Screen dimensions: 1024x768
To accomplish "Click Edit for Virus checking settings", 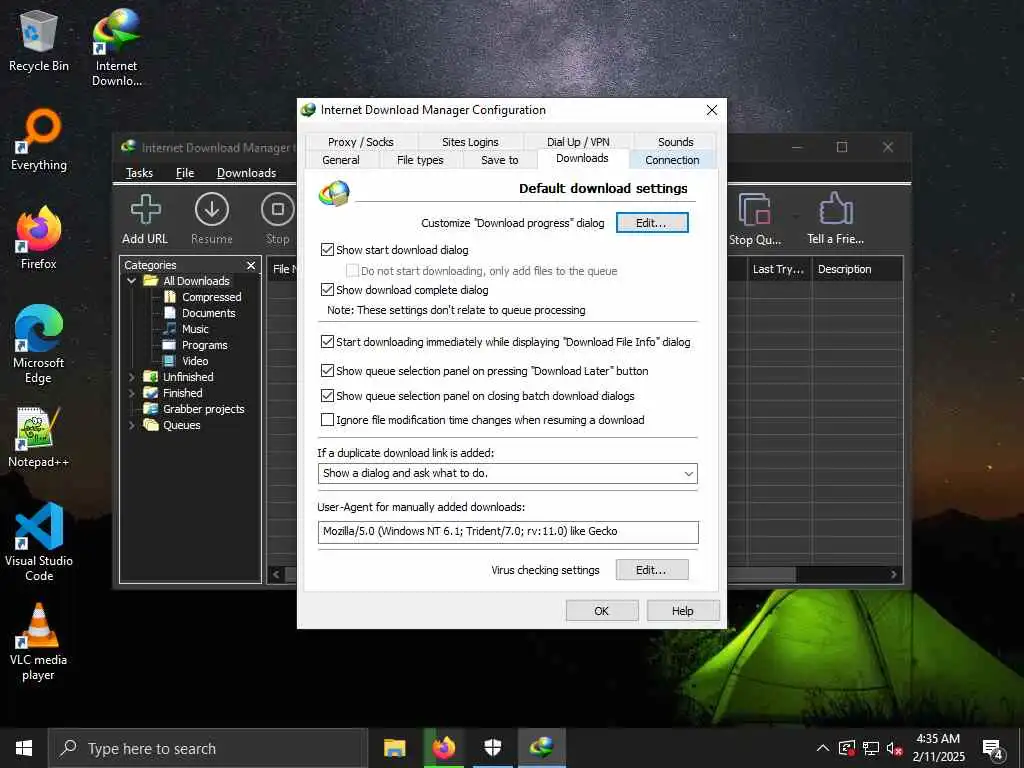I will click(652, 569).
